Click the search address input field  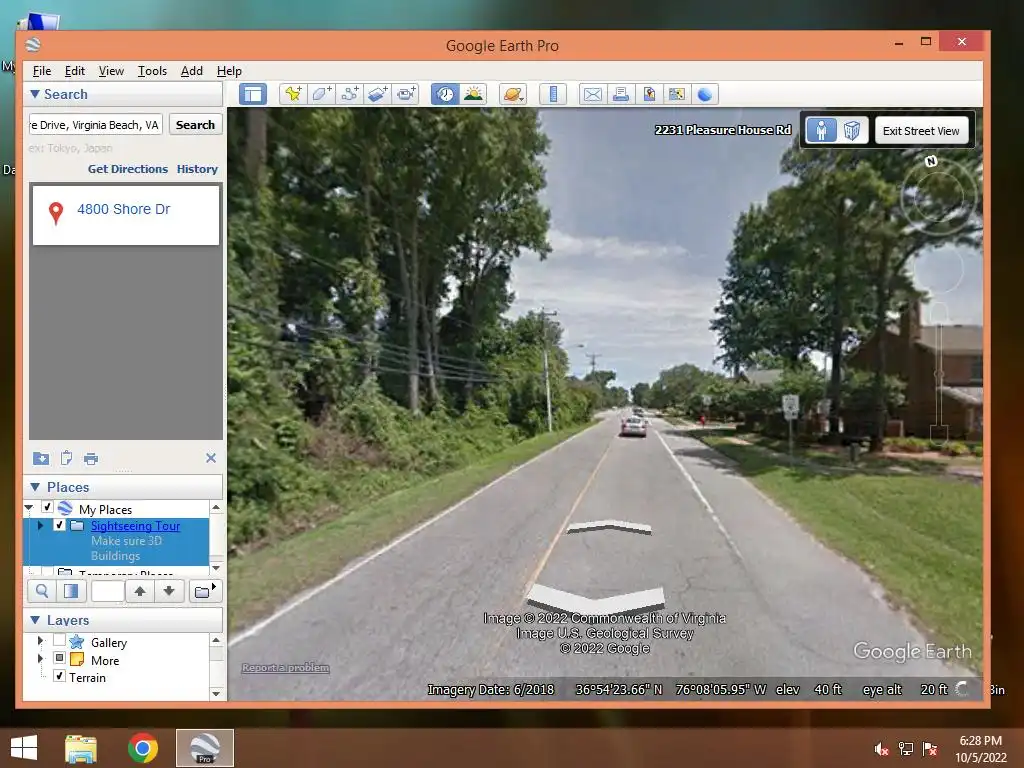pyautogui.click(x=95, y=125)
